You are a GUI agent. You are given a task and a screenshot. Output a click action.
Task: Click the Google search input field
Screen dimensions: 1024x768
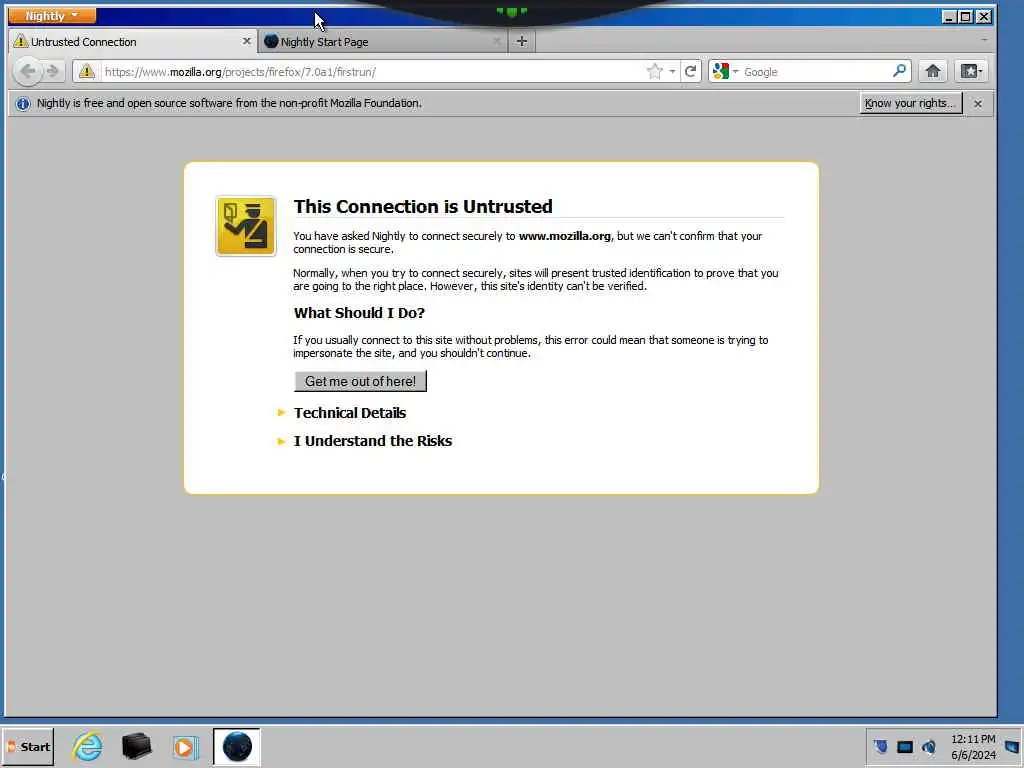point(816,72)
